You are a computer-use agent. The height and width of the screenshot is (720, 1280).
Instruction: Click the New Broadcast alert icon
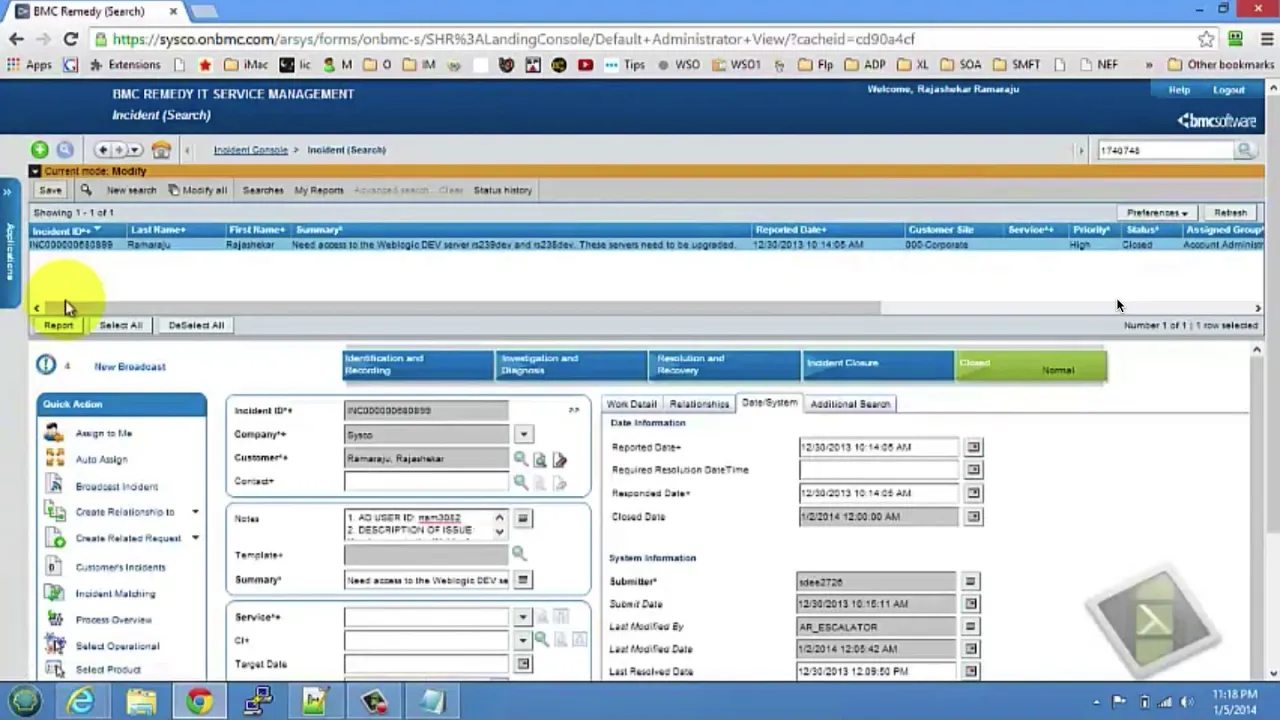[46, 365]
